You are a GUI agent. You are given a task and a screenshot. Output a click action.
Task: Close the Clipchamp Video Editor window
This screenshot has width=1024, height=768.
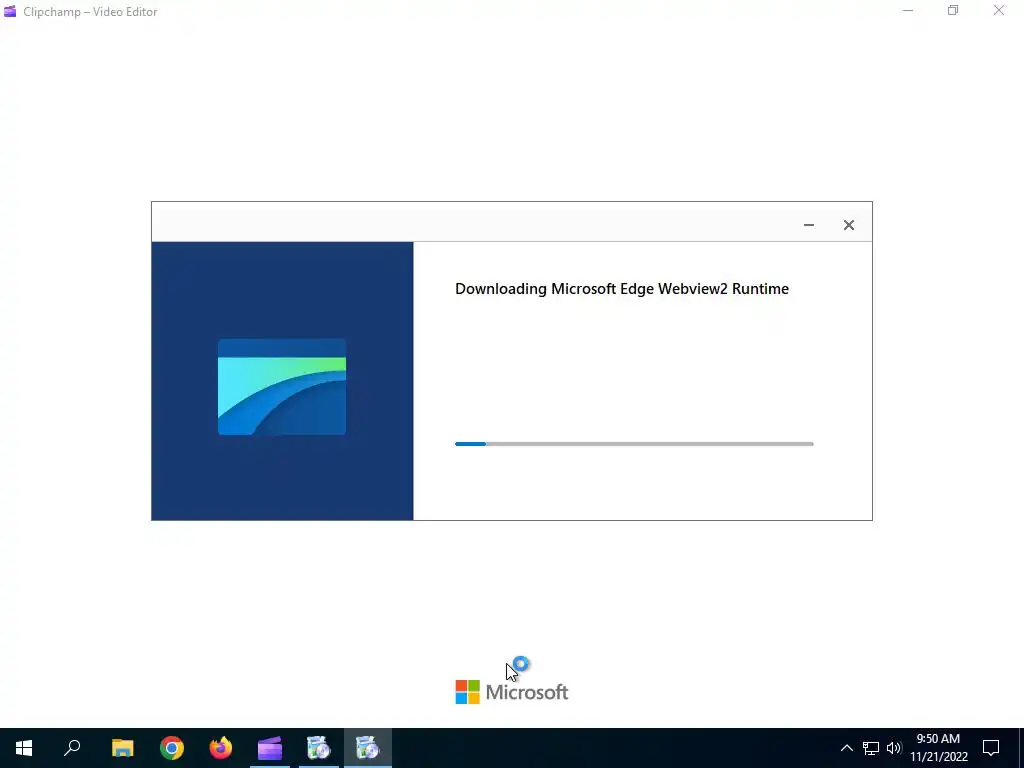pos(999,10)
